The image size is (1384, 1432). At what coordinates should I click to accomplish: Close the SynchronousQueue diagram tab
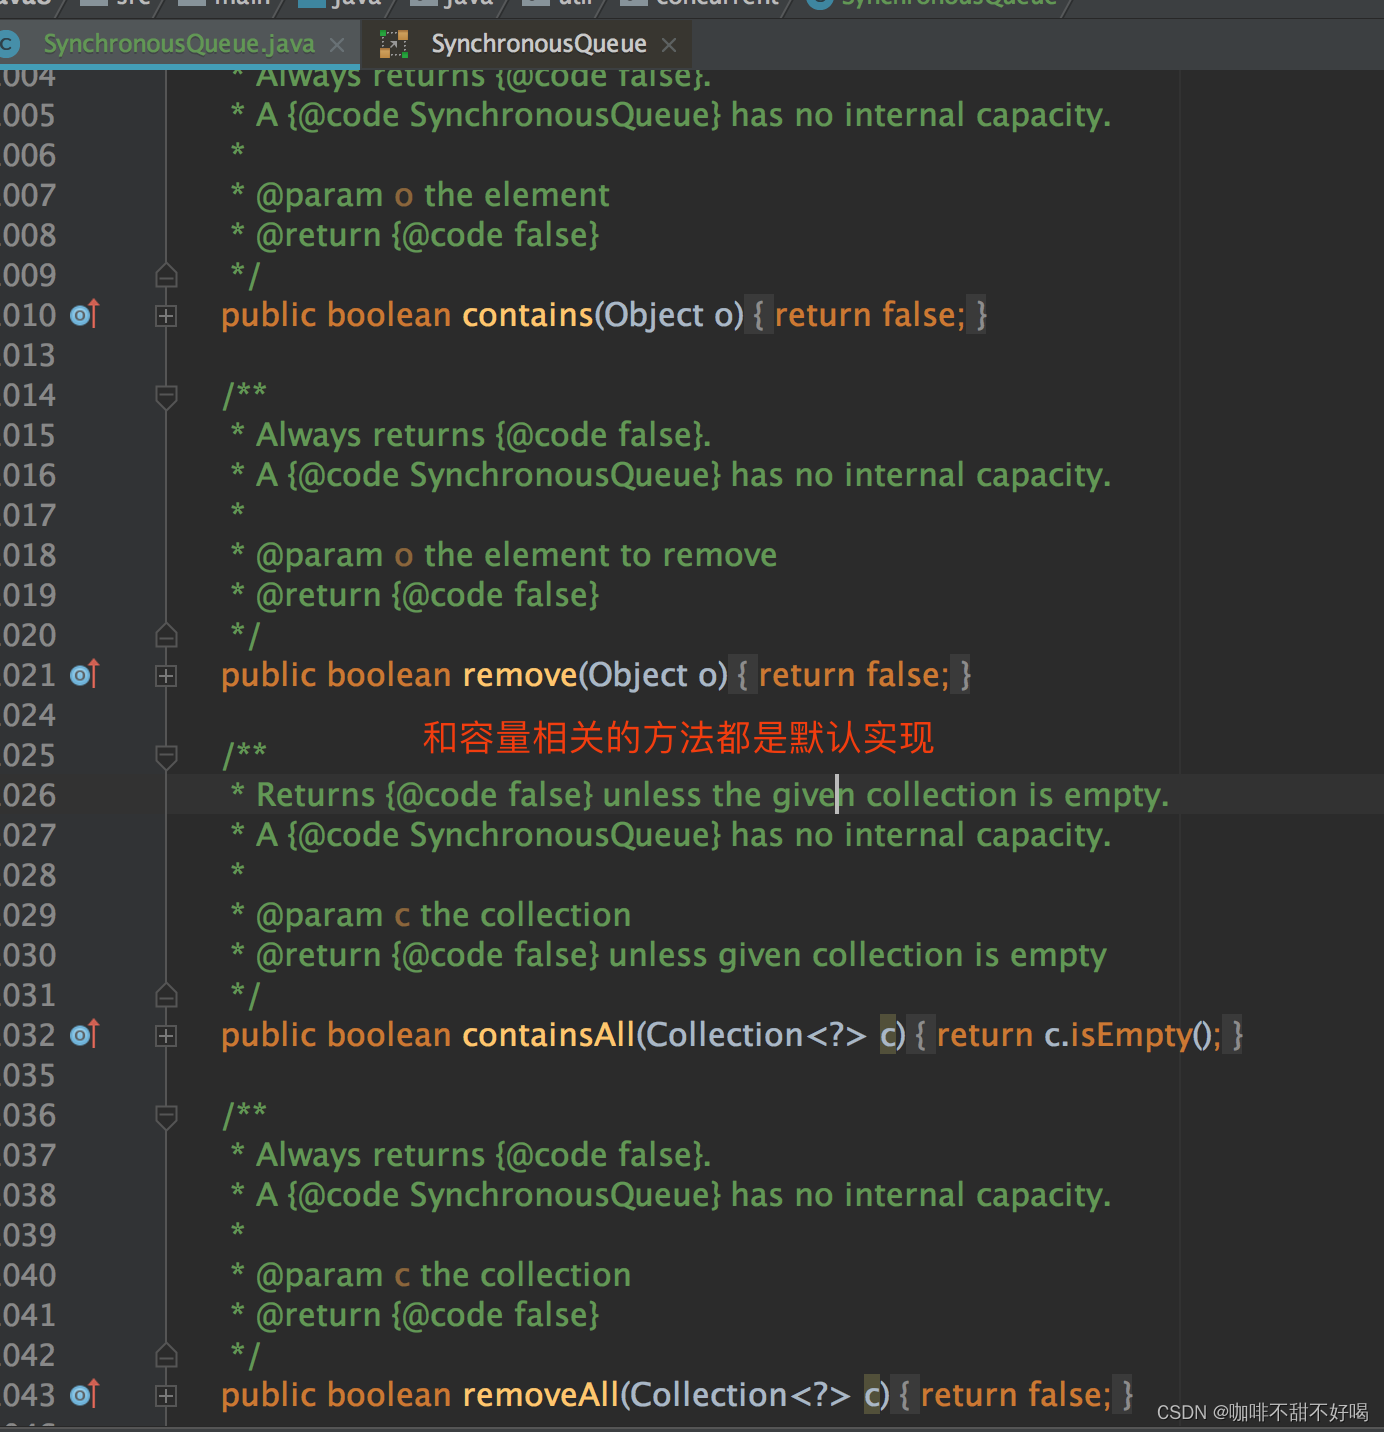point(669,45)
